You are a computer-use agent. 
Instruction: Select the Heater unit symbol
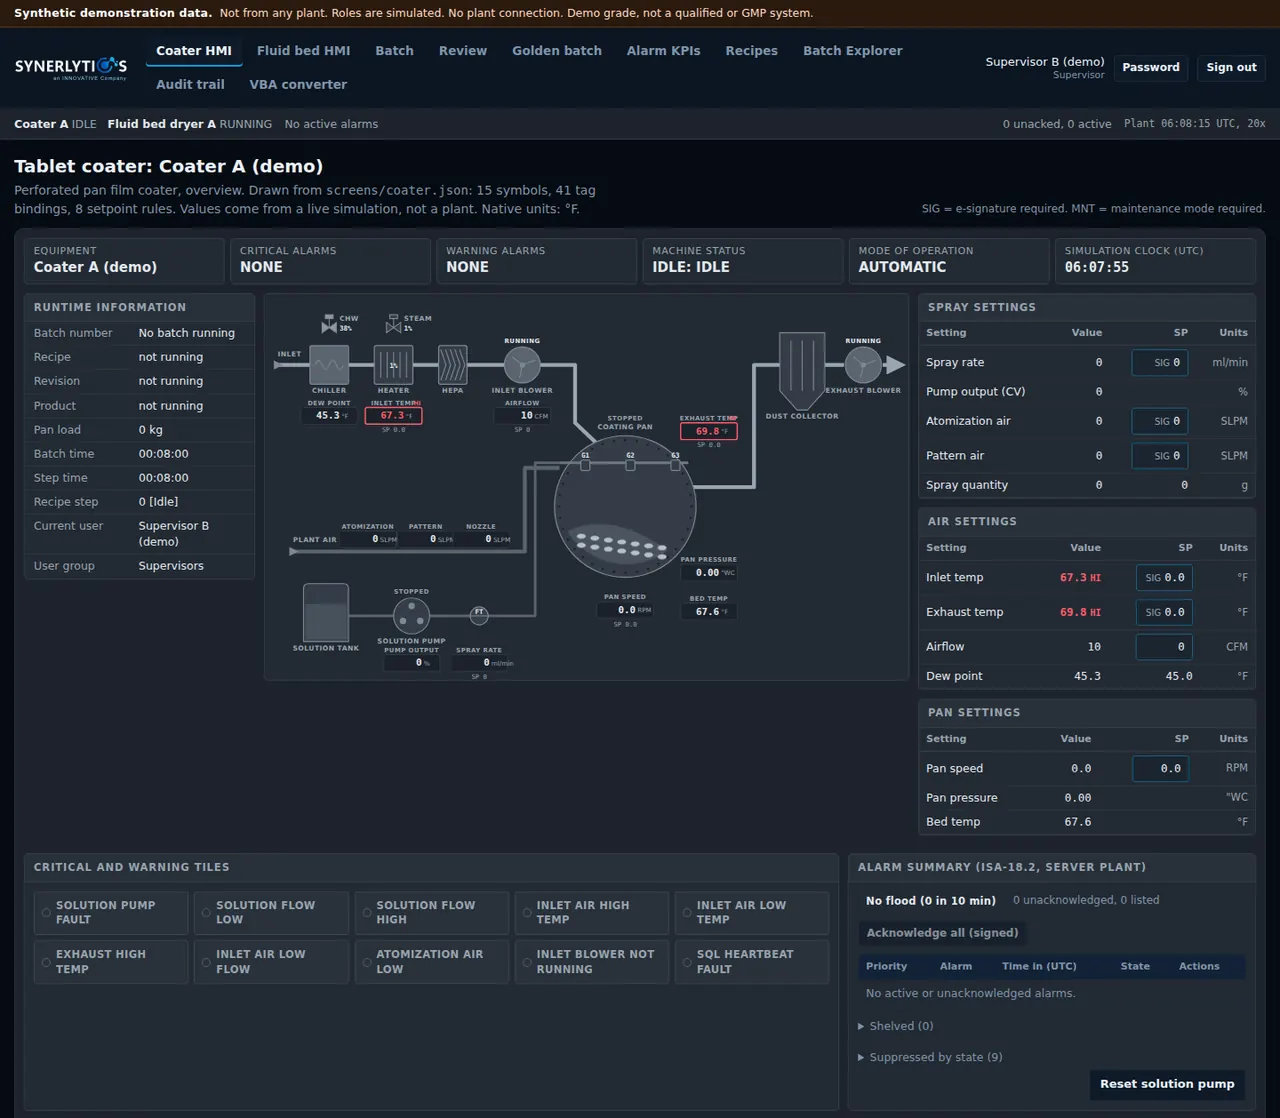click(393, 365)
